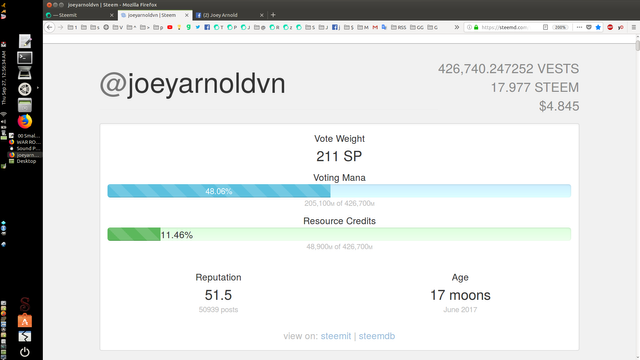Click the @joeyarnoldvn heading
The image size is (640, 360).
point(193,84)
